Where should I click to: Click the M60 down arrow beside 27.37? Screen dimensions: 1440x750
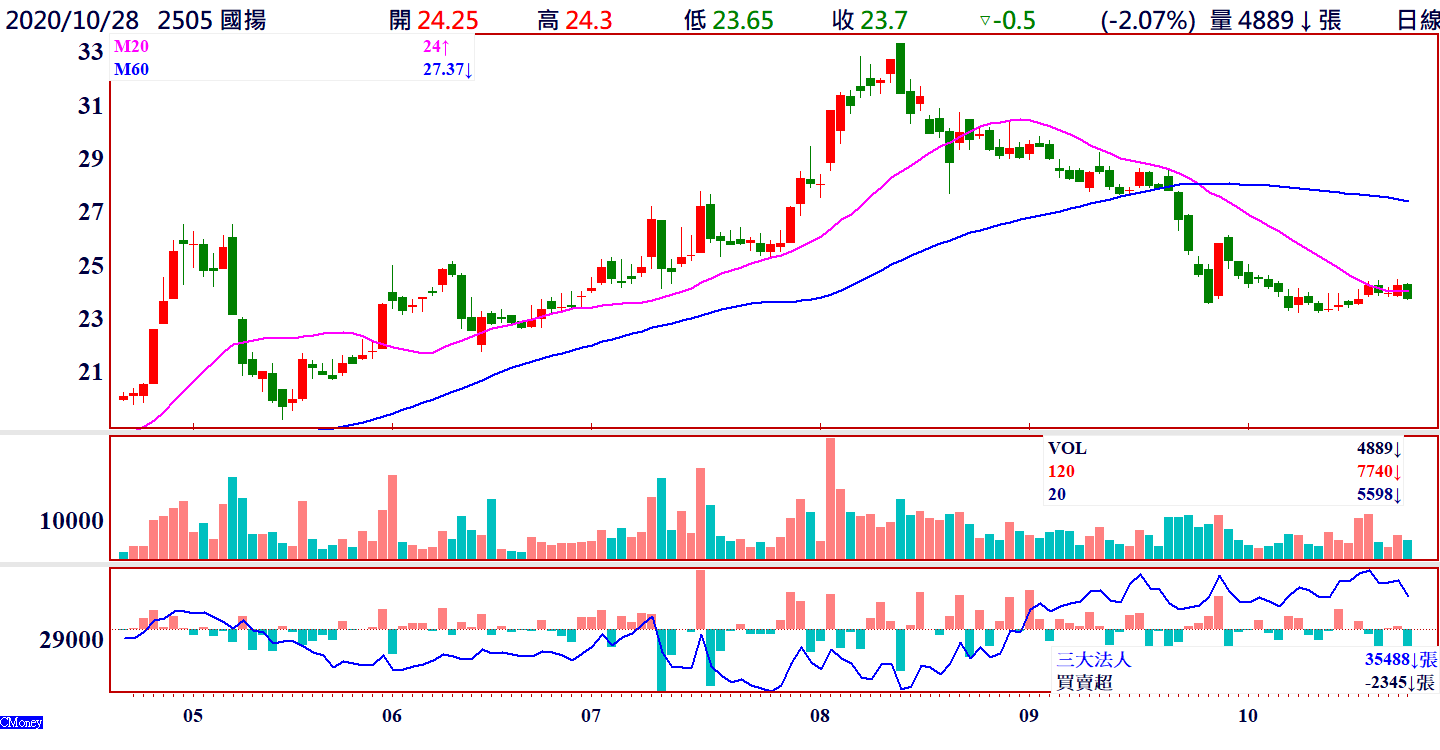(x=468, y=69)
